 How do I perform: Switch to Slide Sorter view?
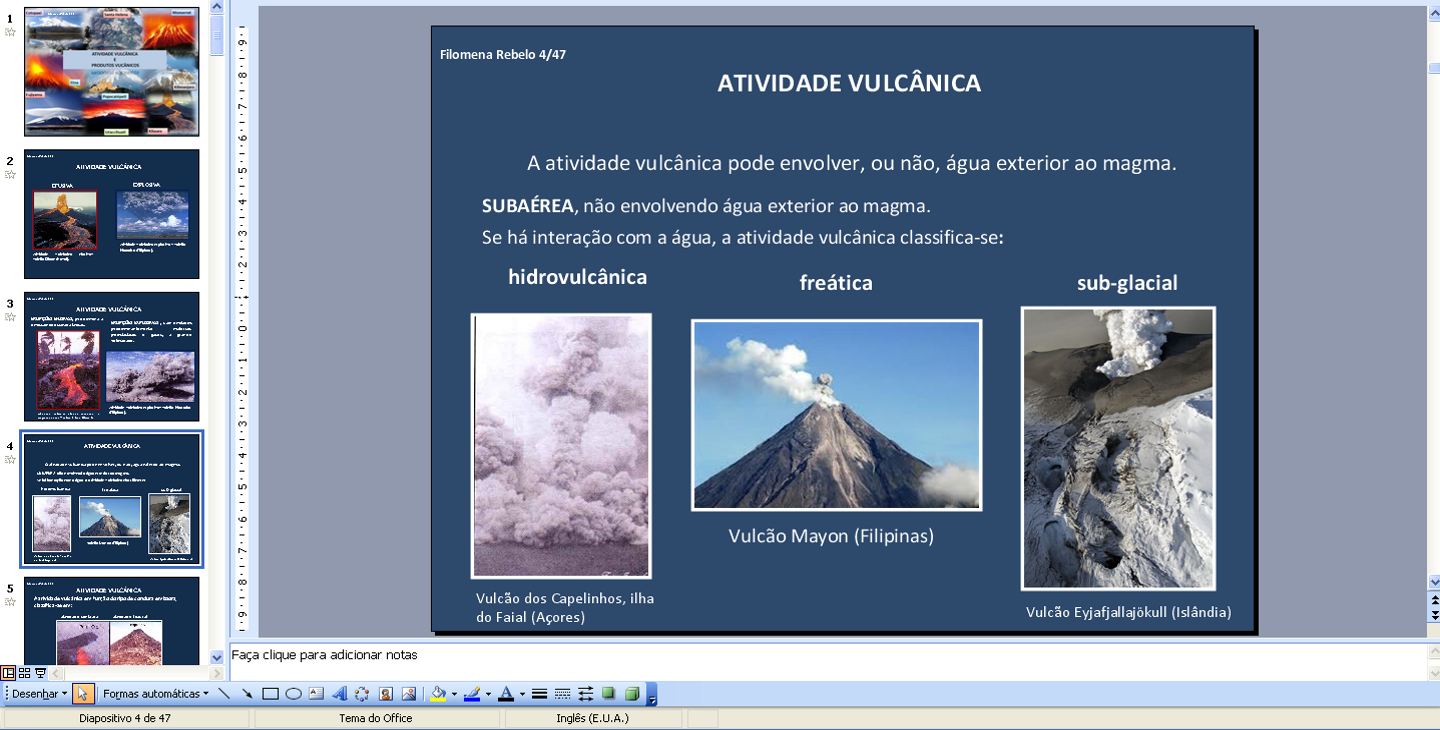point(24,673)
